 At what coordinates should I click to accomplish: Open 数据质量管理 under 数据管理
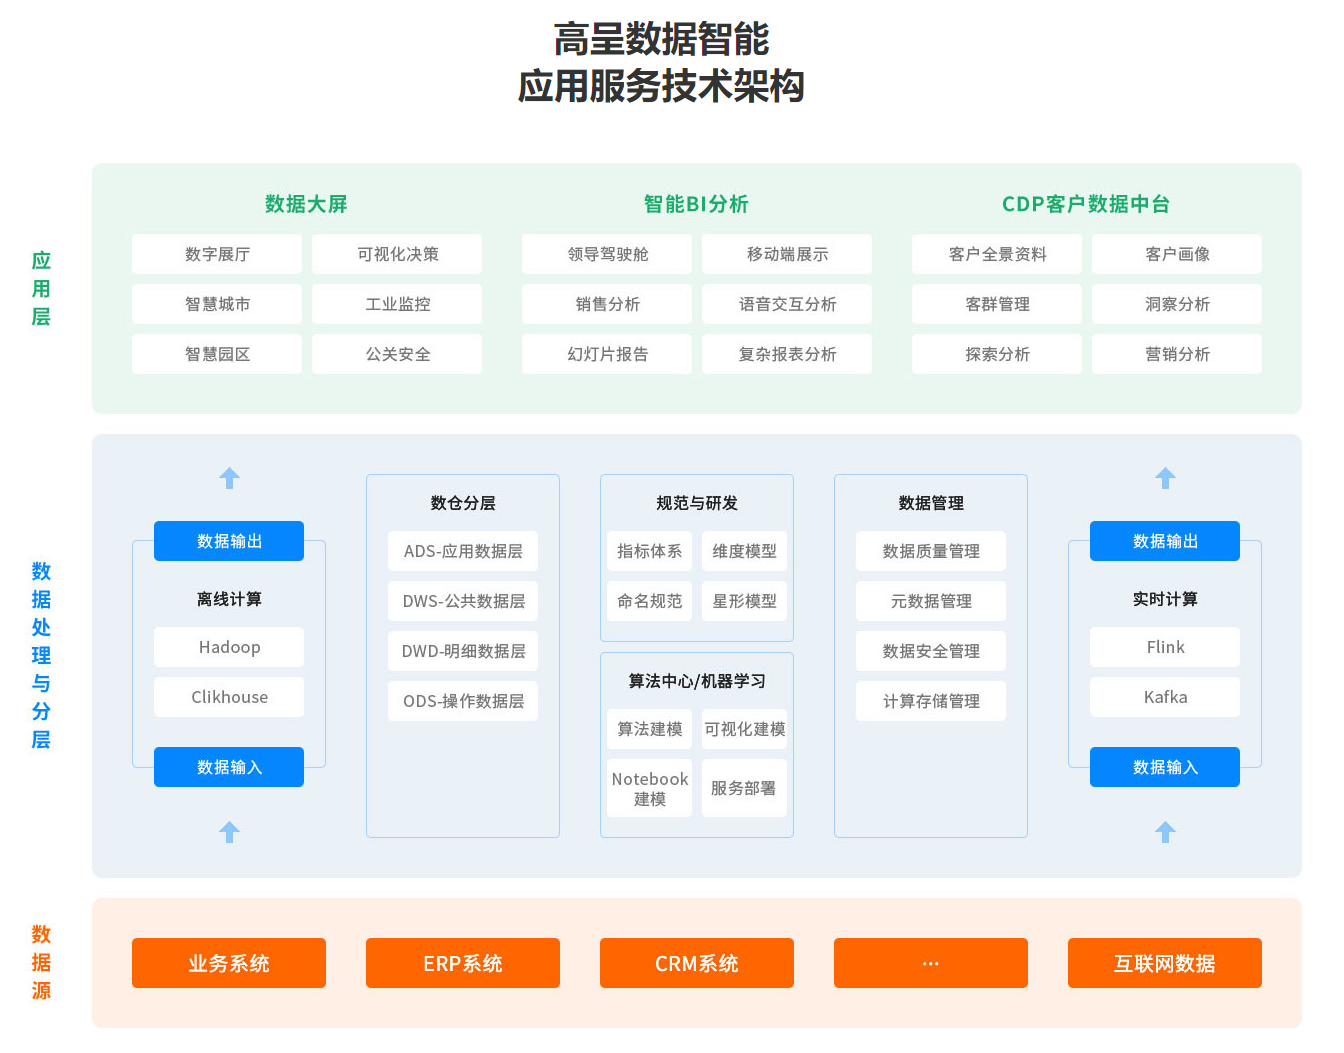(931, 551)
